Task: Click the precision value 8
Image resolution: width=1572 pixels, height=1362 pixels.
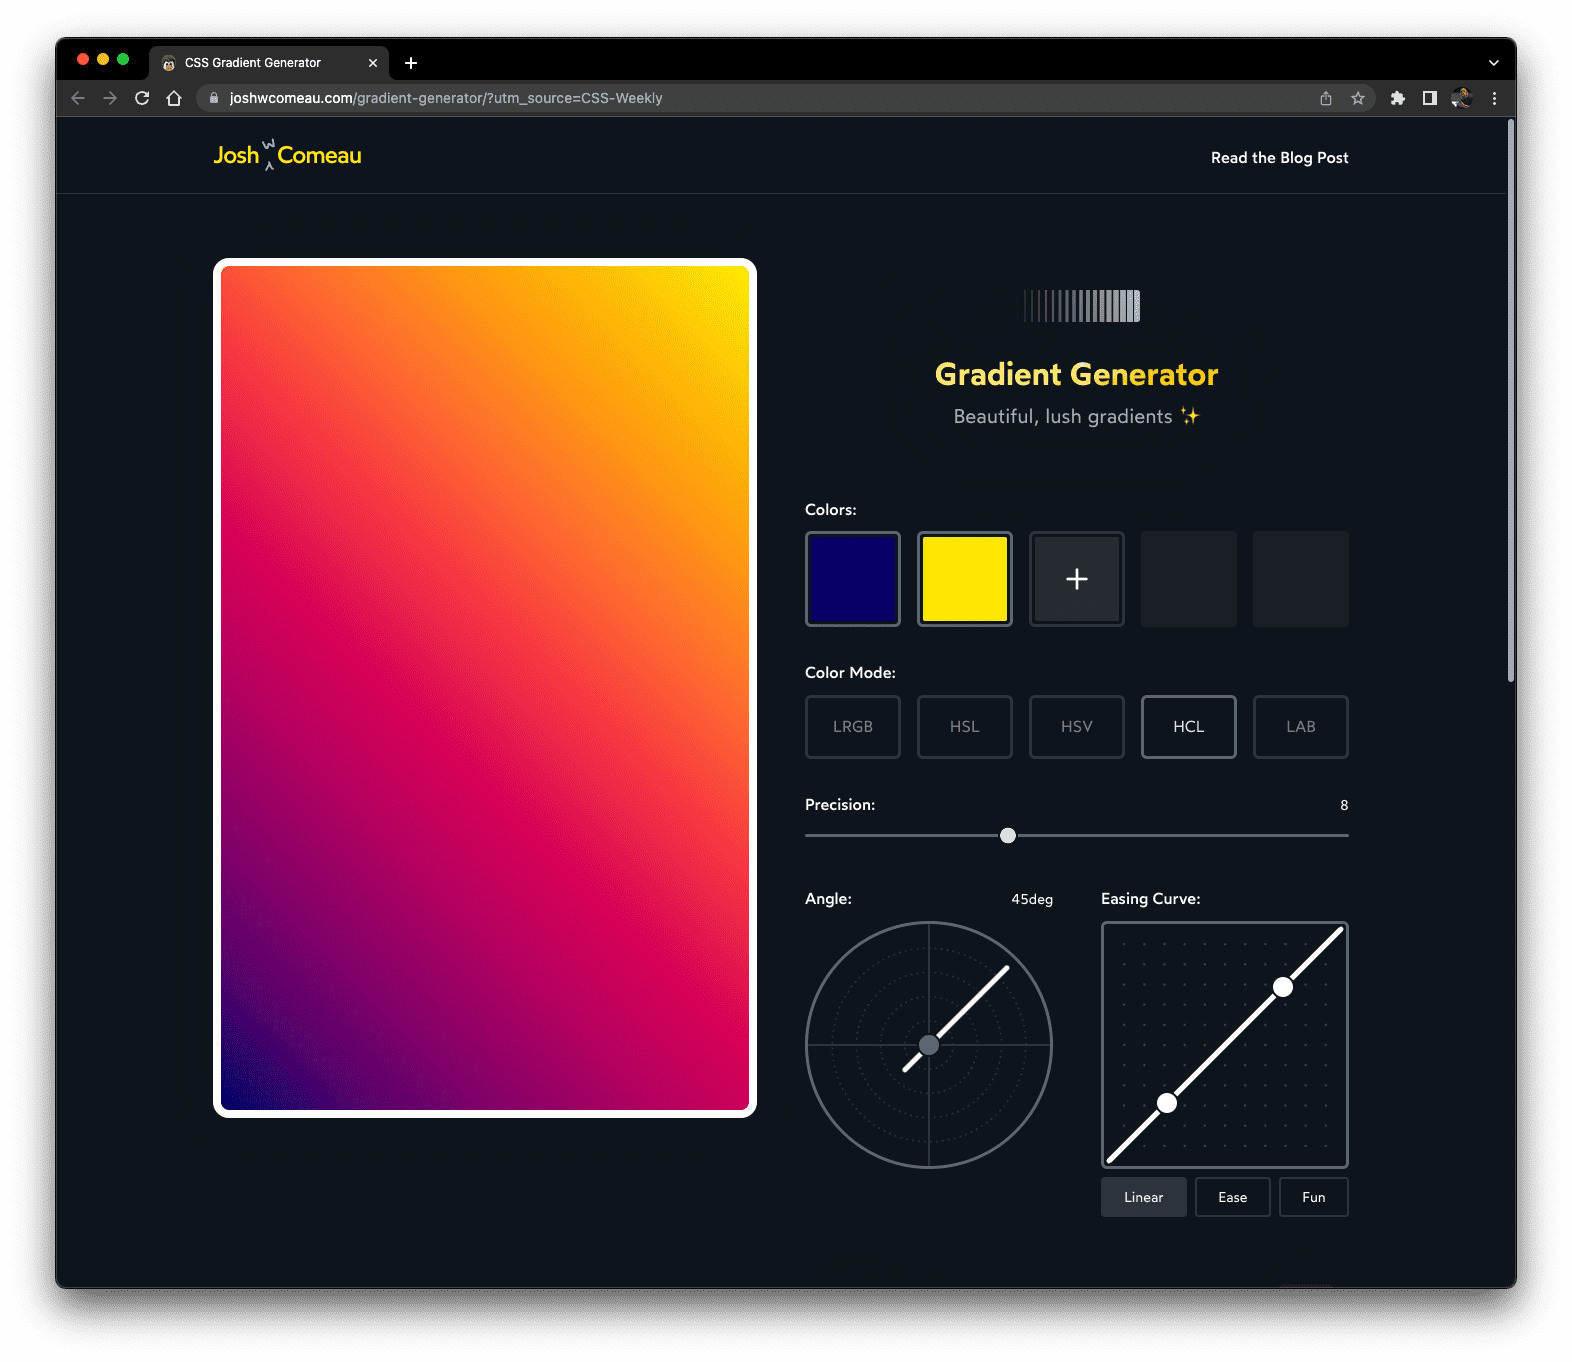Action: [1344, 805]
